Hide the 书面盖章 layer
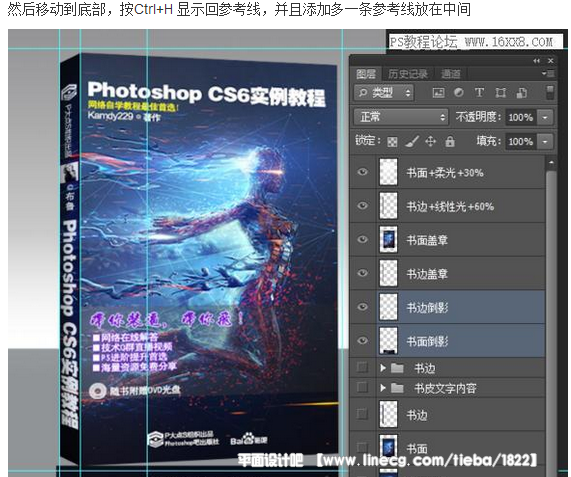This screenshot has height=477, width=571. [362, 239]
